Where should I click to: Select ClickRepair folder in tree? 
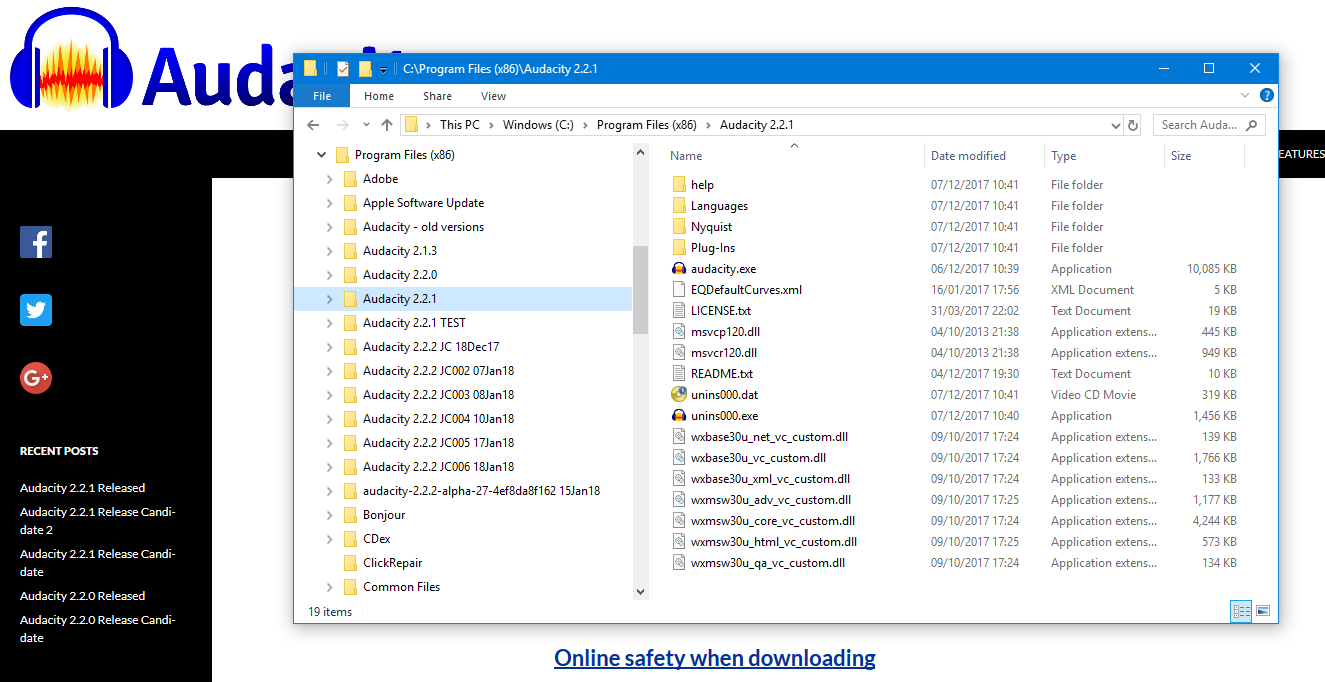pos(392,563)
